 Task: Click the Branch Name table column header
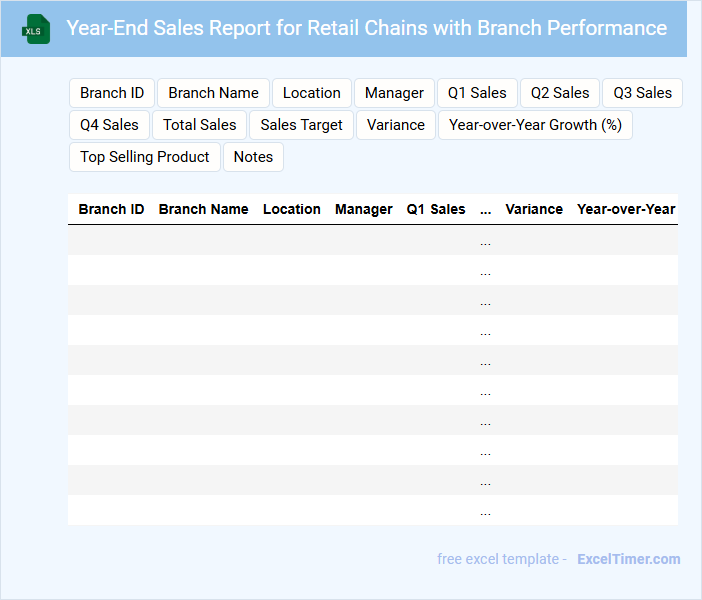(x=203, y=209)
